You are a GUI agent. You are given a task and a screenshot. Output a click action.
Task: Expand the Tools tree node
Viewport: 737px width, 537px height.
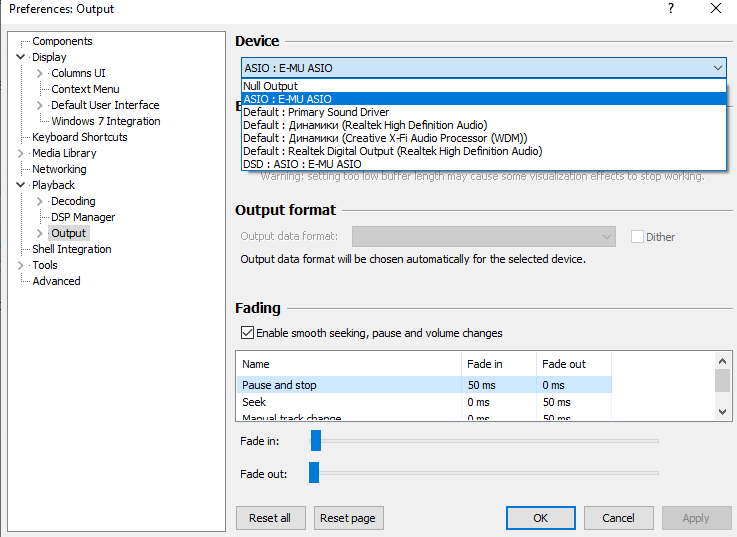click(21, 265)
